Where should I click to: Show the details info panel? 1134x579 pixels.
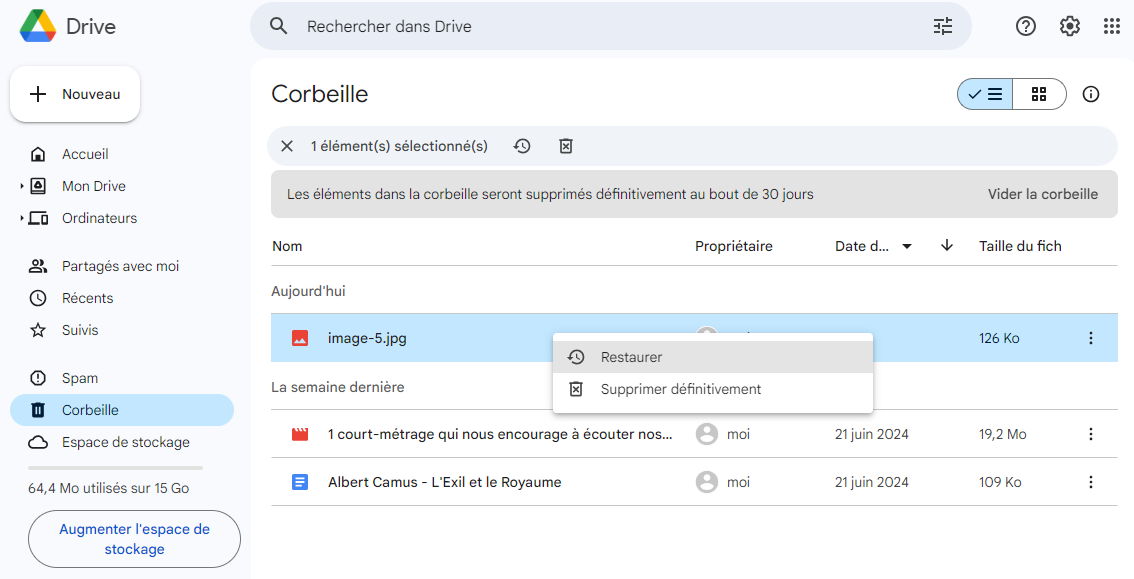tap(1091, 94)
